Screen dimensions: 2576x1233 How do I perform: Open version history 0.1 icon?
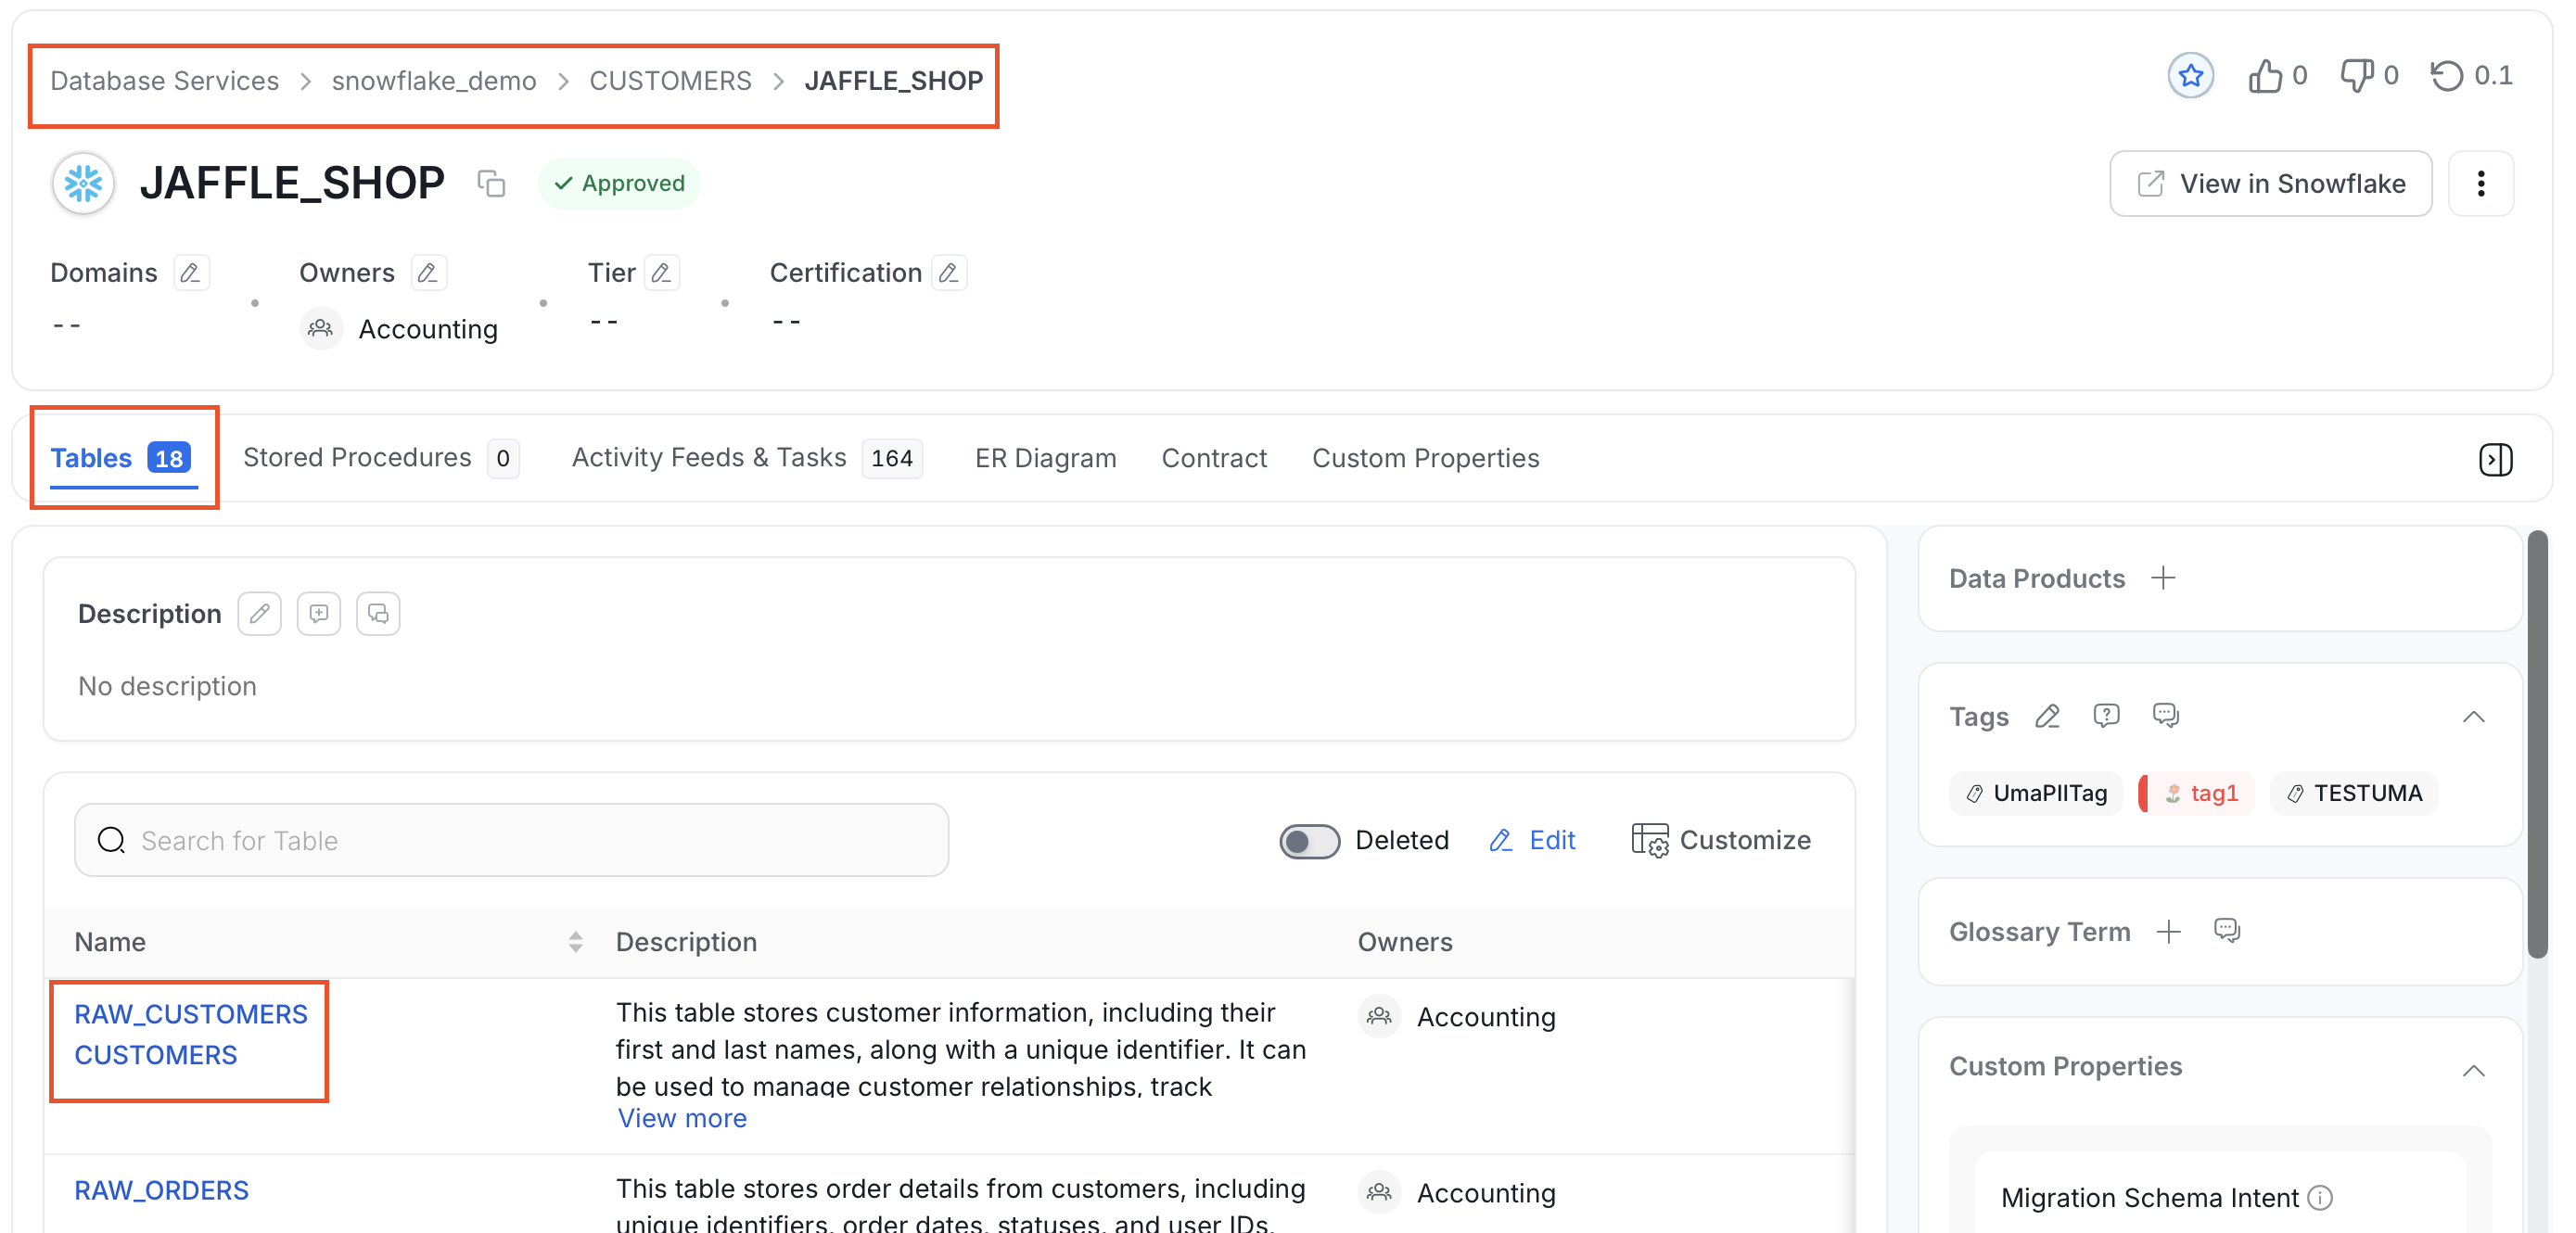click(2447, 76)
